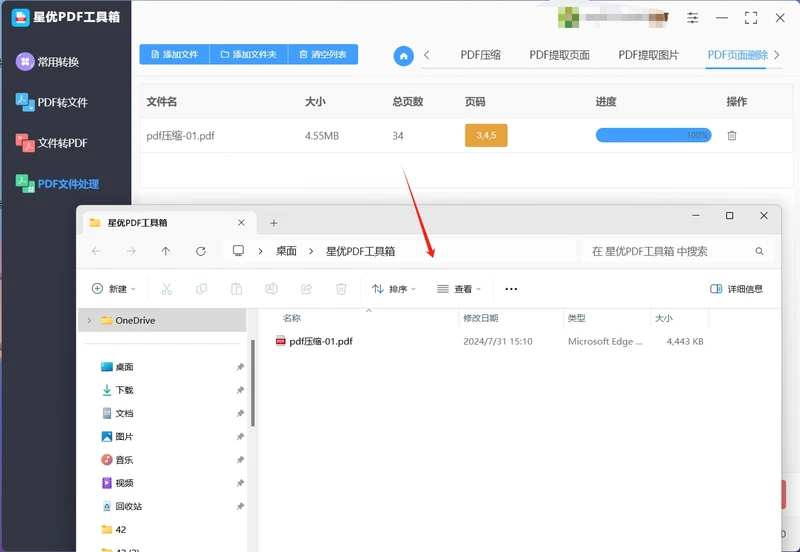The height and width of the screenshot is (552, 800).
Task: Click the Copy icon in Explorer toolbar
Action: 202,289
